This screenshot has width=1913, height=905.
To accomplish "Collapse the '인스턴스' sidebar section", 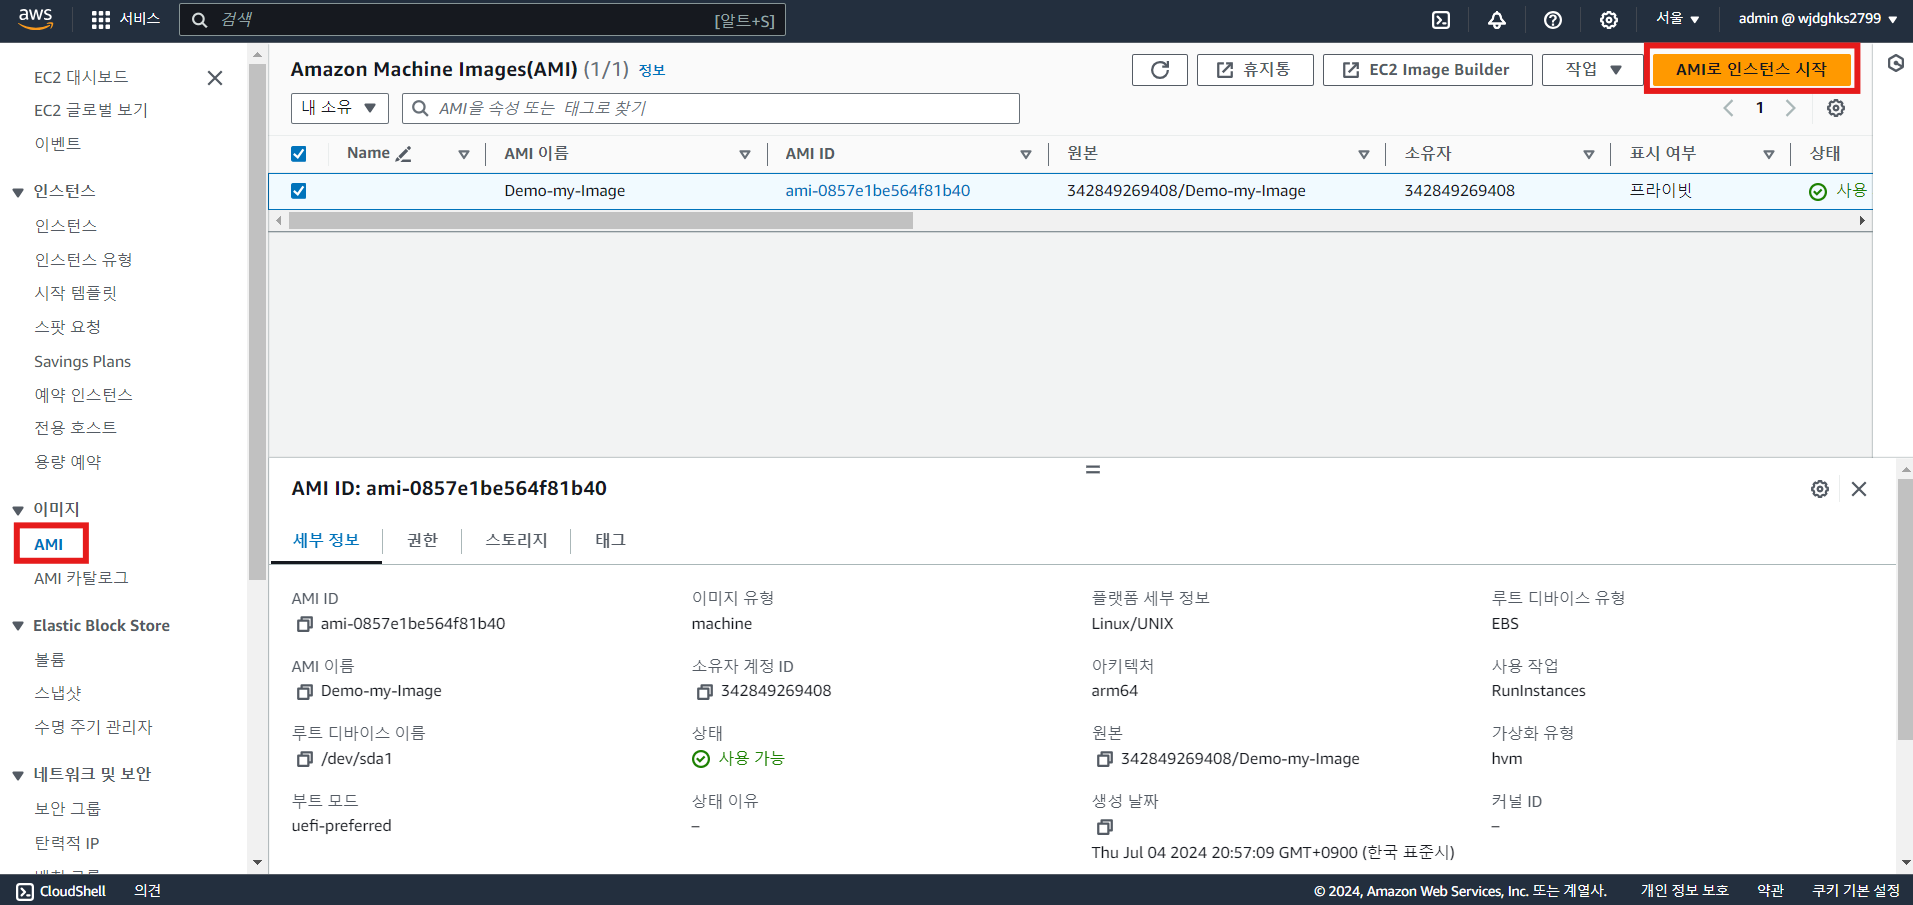I will [18, 192].
